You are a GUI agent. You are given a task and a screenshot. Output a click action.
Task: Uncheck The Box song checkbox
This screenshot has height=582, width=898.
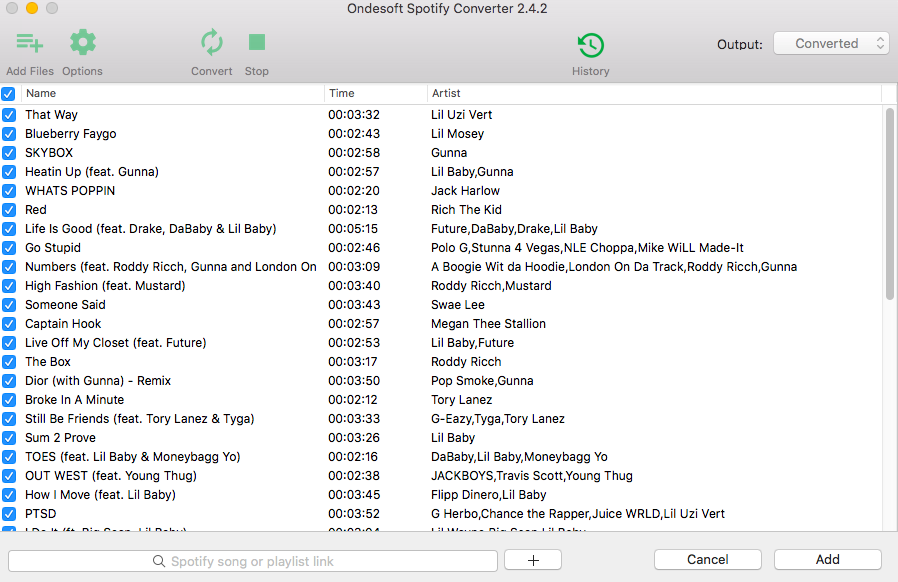pos(9,361)
